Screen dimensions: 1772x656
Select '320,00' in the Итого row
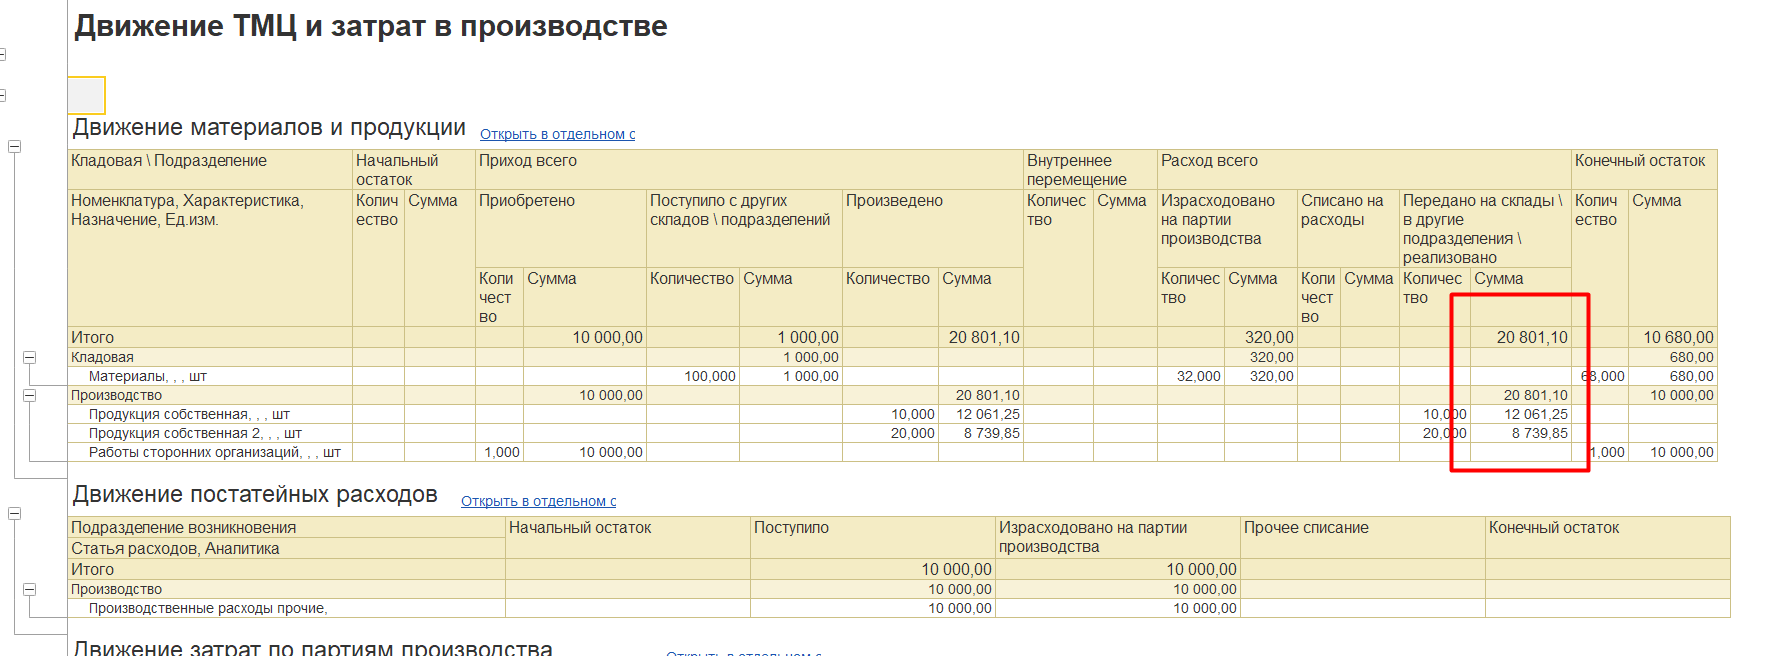(x=1261, y=337)
